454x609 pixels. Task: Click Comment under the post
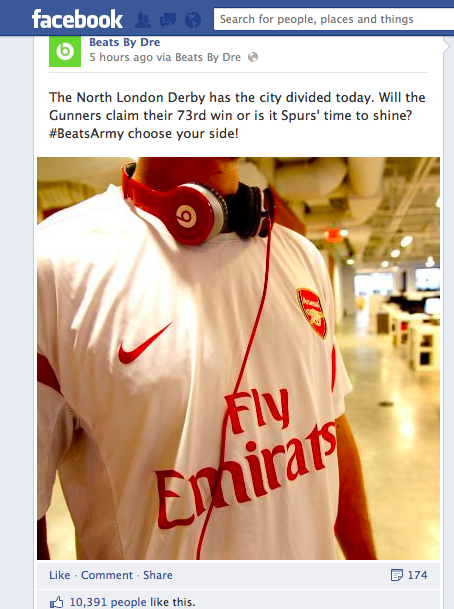click(x=107, y=575)
